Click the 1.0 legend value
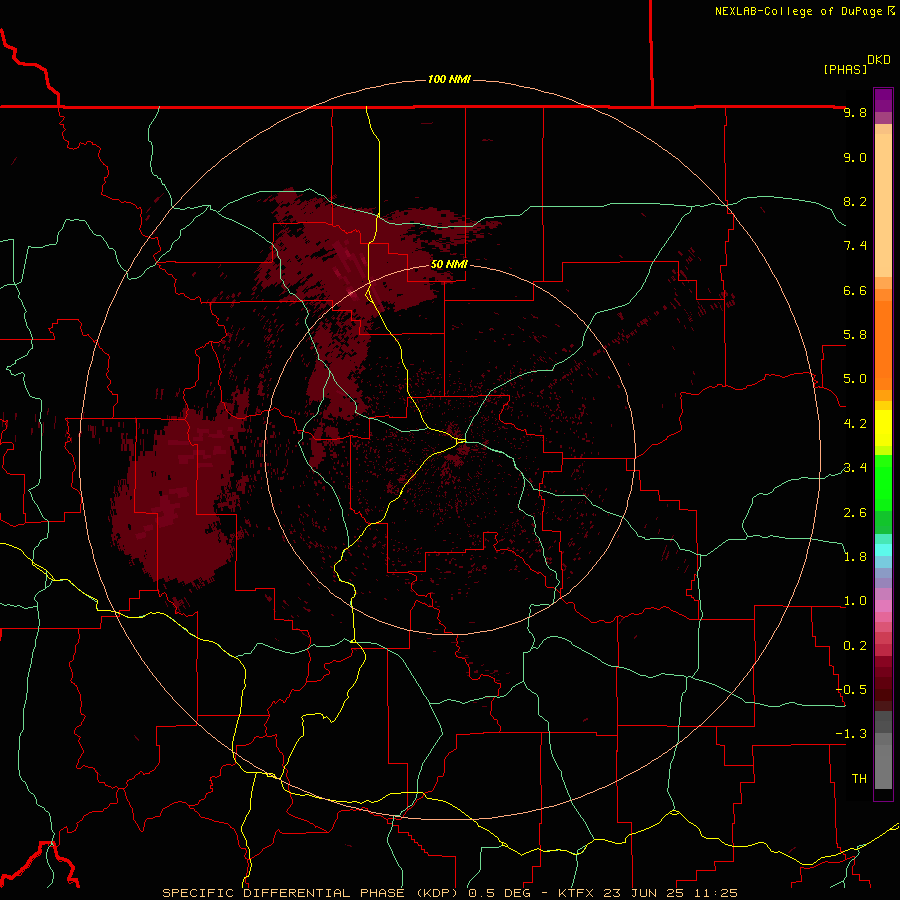 (x=855, y=601)
